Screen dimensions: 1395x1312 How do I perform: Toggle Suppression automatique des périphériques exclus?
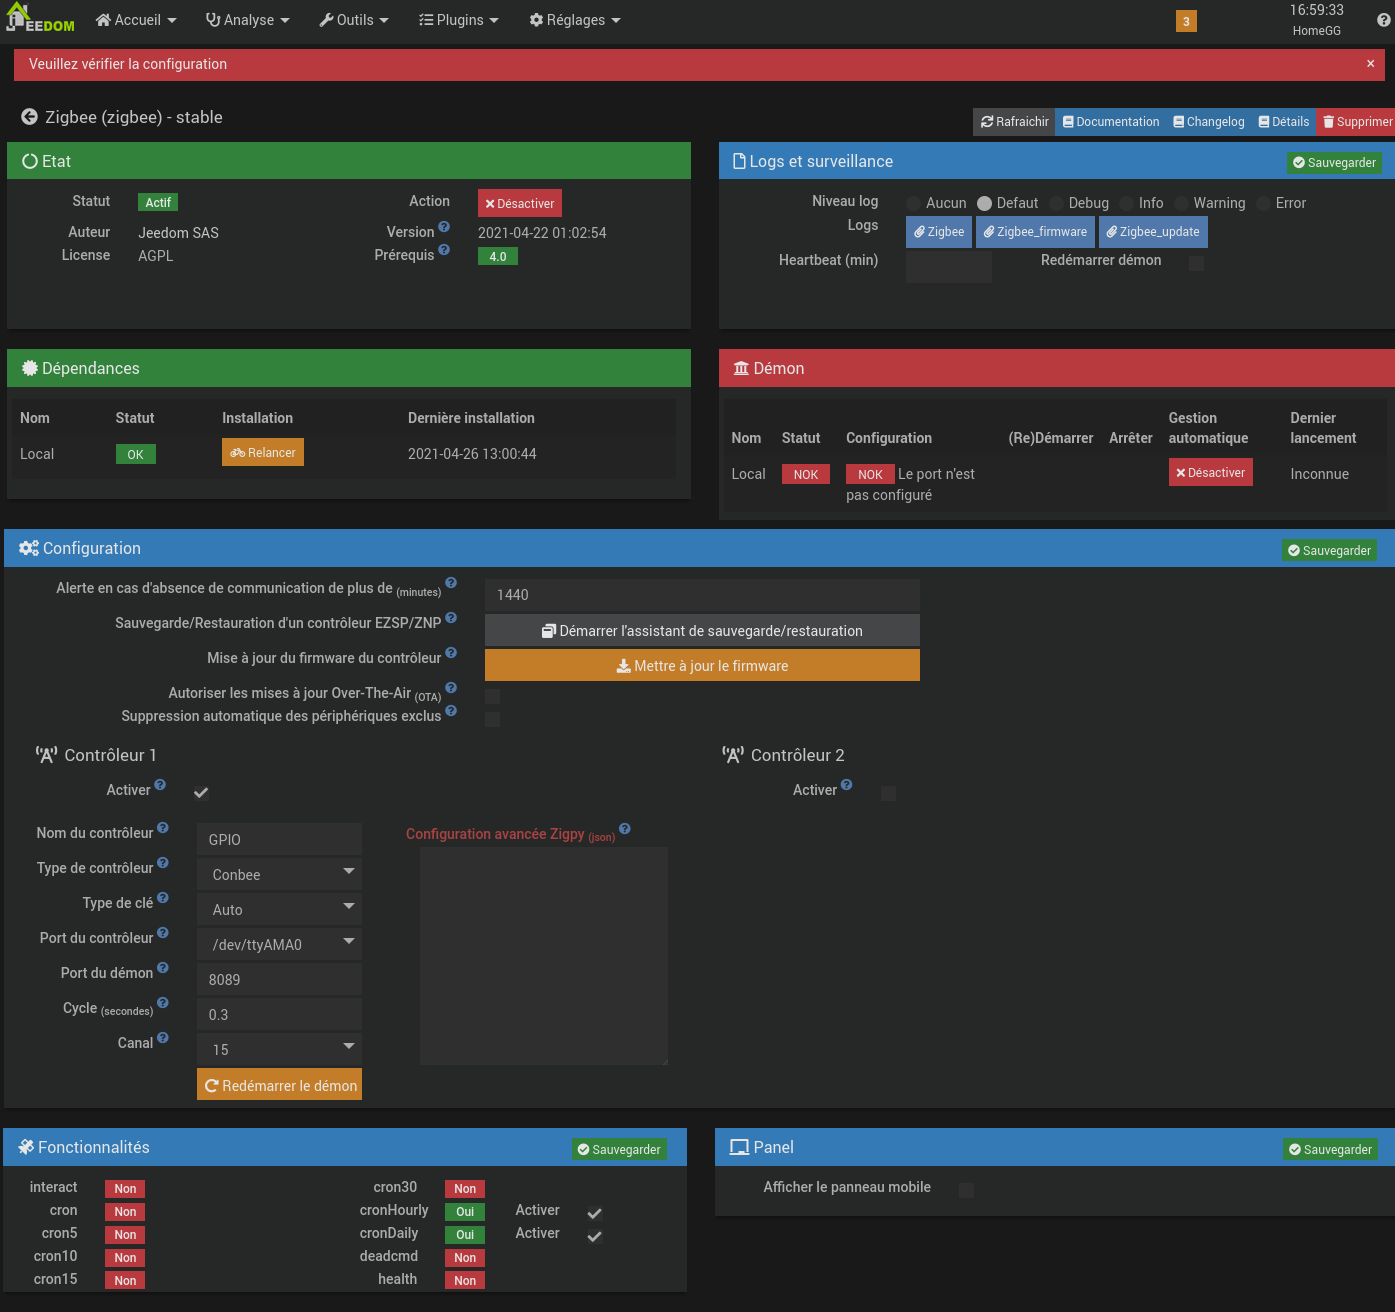pos(492,719)
